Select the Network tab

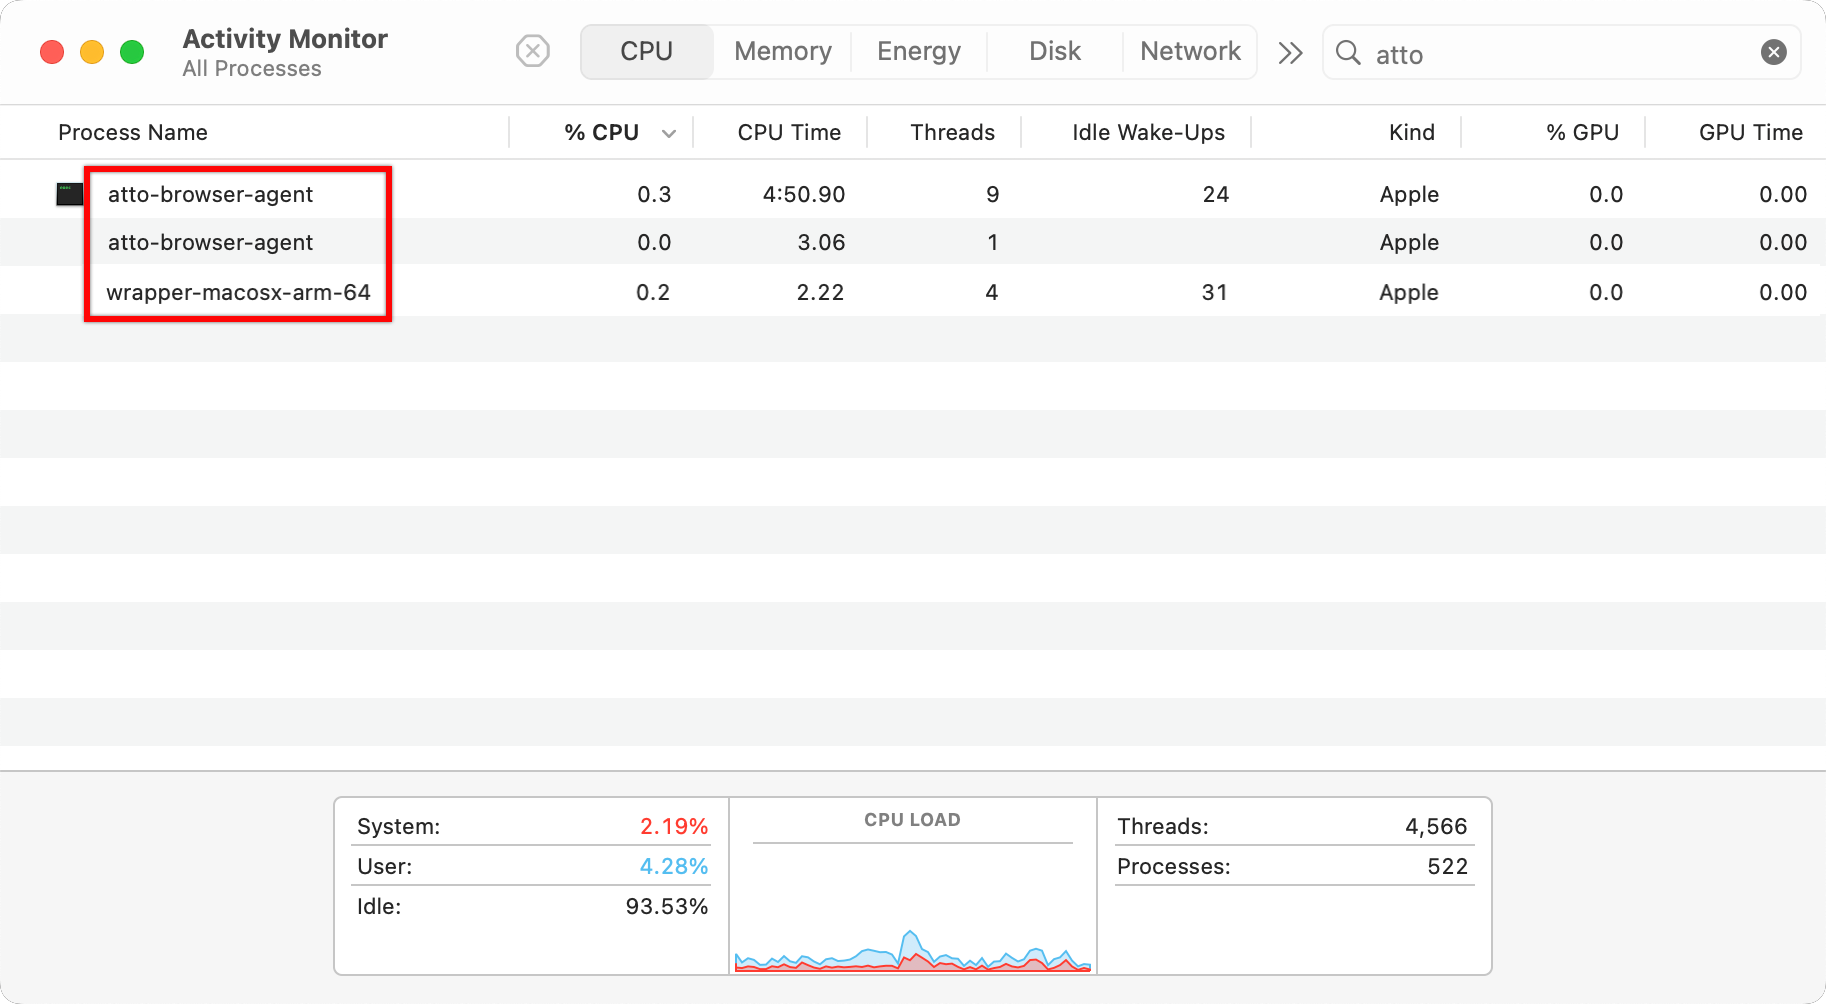point(1190,51)
